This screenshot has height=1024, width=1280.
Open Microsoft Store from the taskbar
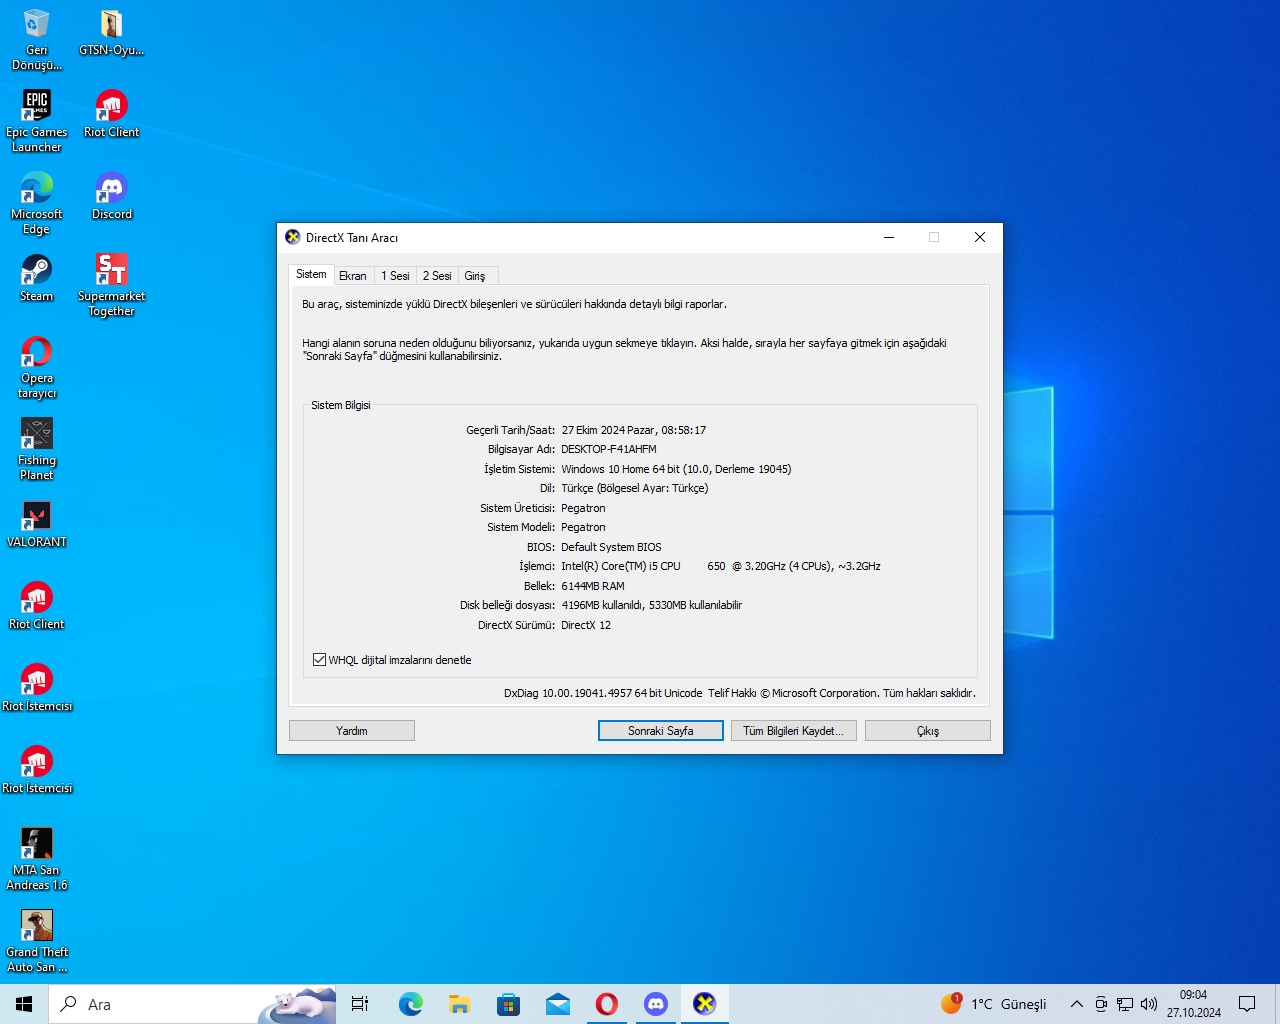click(x=508, y=1004)
